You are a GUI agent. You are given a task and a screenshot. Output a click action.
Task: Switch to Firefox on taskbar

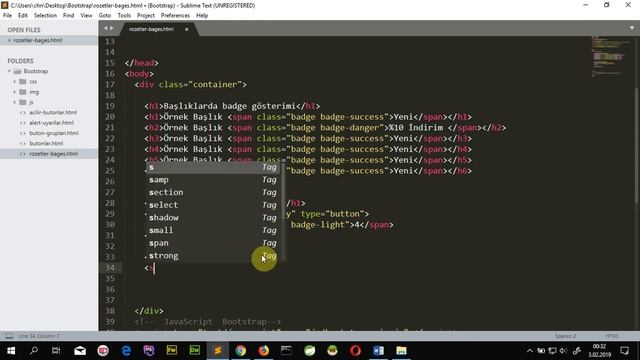[264, 351]
